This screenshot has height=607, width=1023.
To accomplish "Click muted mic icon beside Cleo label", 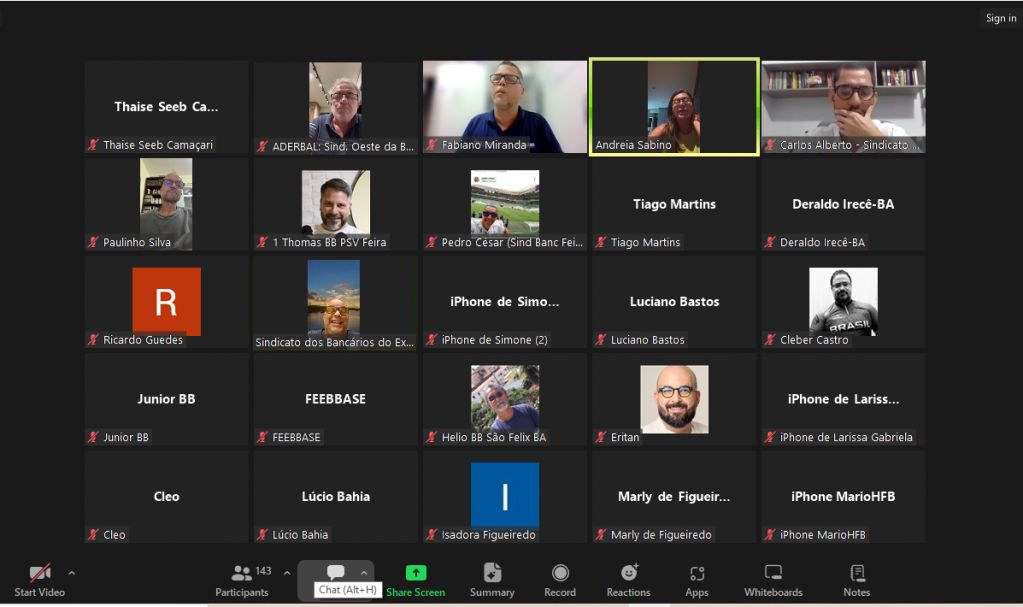I will tap(93, 535).
